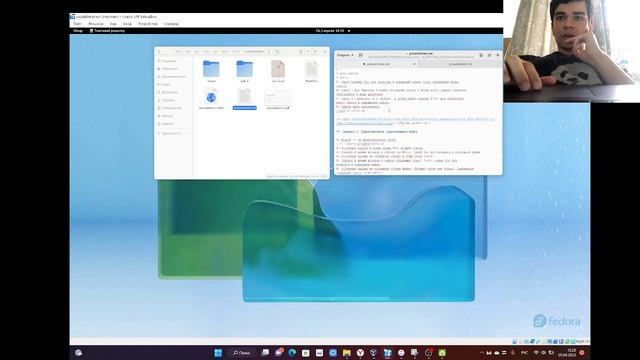Open the search icon in file manager
Image resolution: width=640 pixels, height=360 pixels.
pyautogui.click(x=278, y=51)
